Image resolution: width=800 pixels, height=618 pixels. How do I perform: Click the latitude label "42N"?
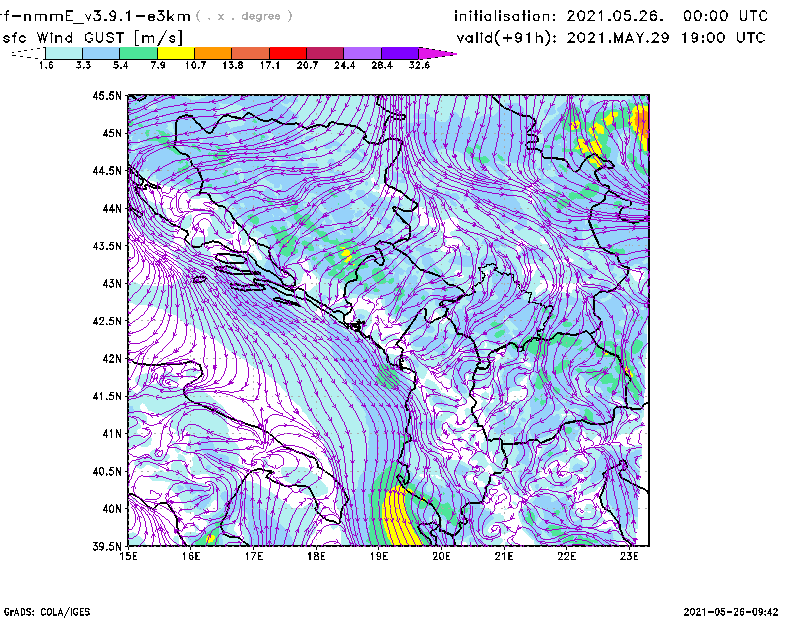click(112, 359)
